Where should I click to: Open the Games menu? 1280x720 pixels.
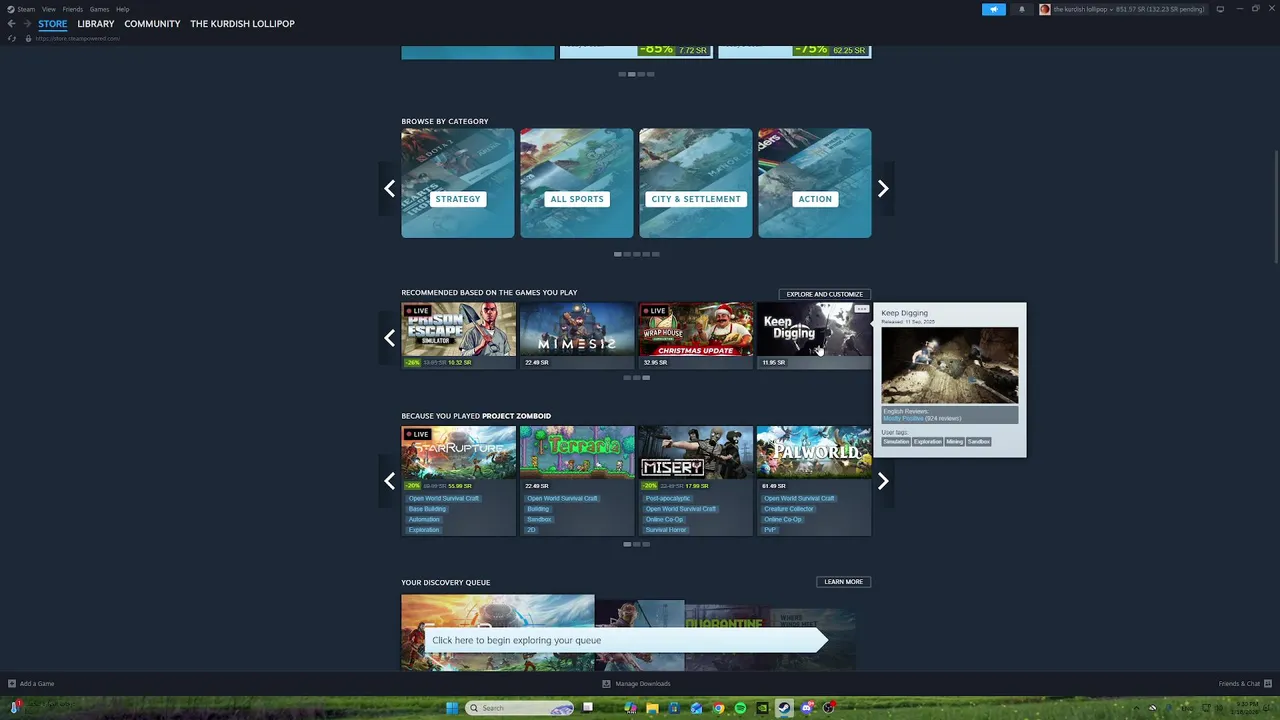[x=99, y=9]
